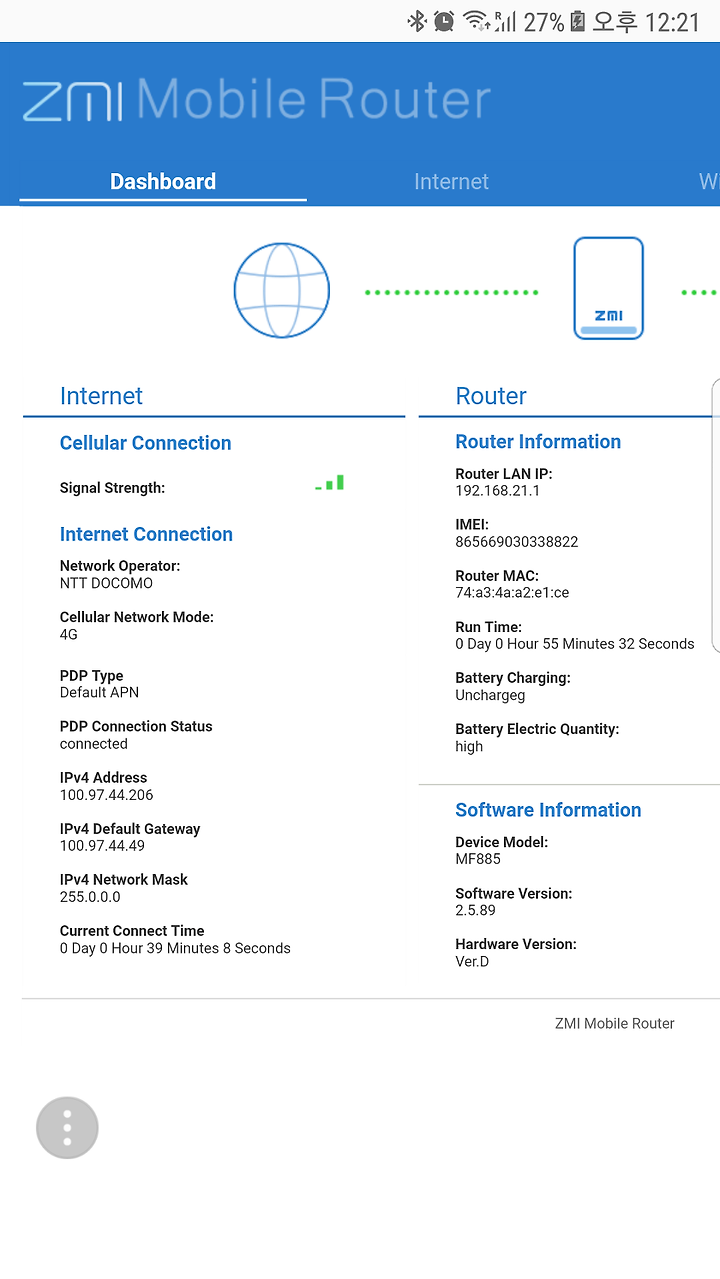This screenshot has height=1279, width=720.
Task: Tap the floating three-dots menu button
Action: click(x=67, y=1128)
